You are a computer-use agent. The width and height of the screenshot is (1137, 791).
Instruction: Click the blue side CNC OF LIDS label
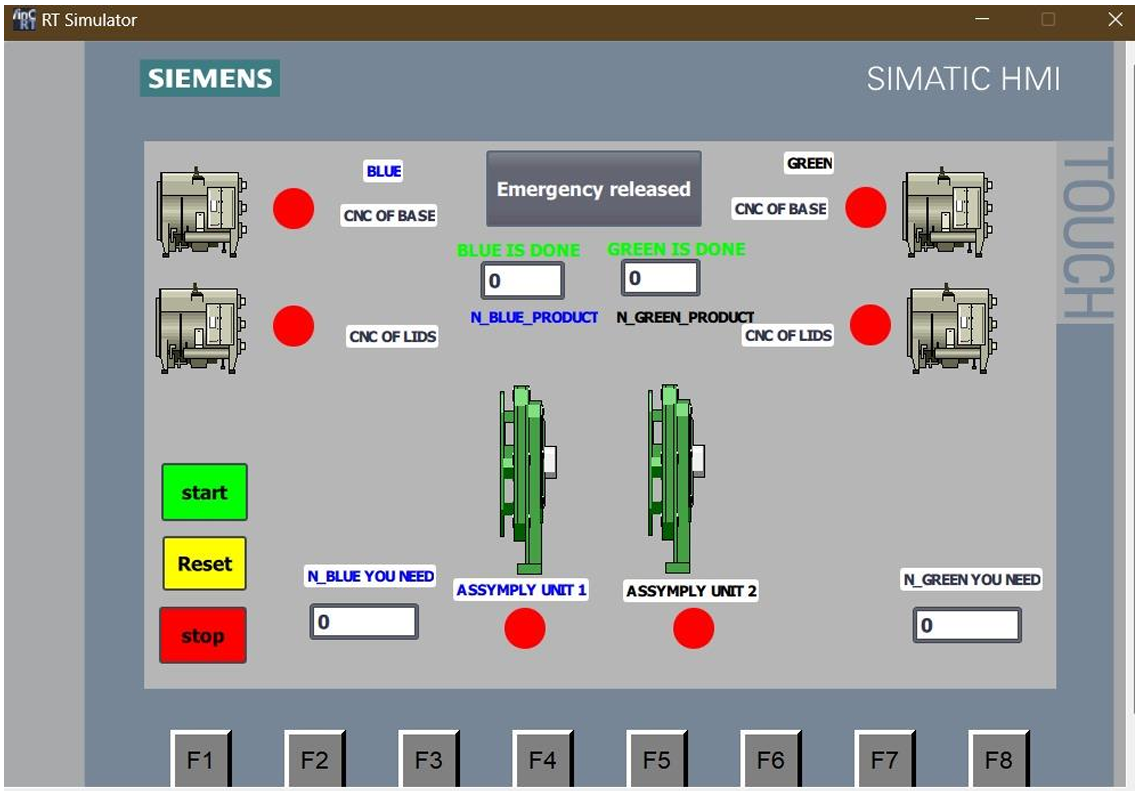[x=392, y=336]
